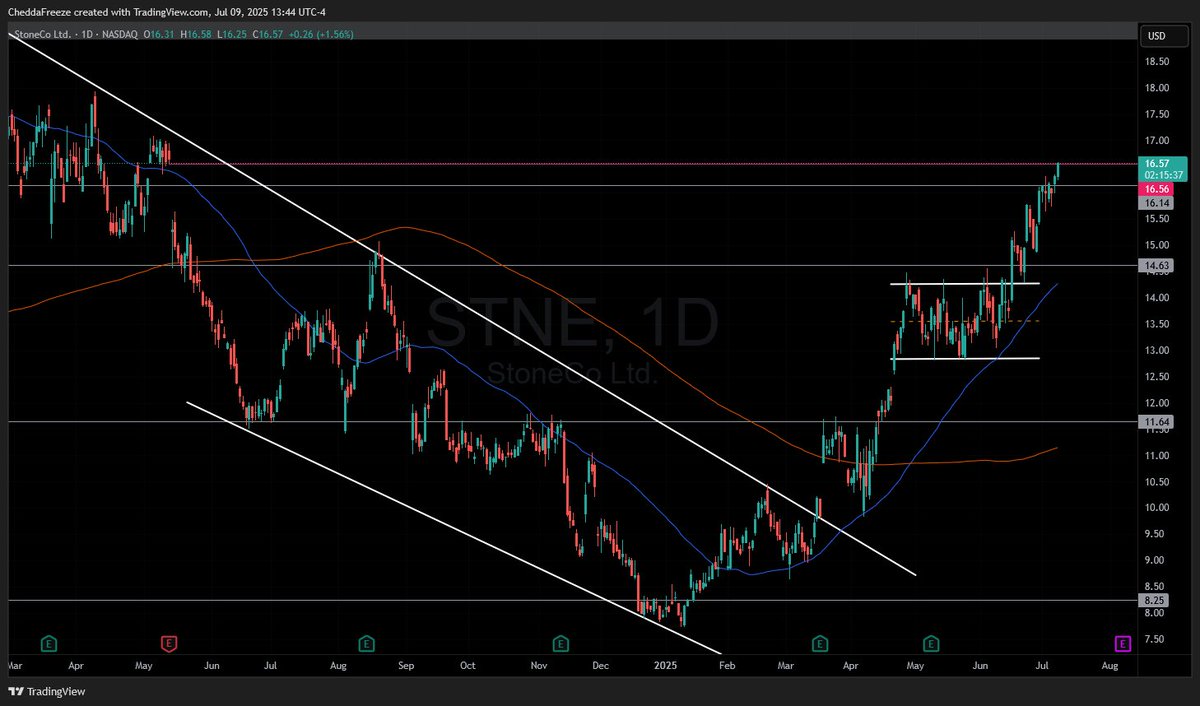Click the purple upcoming earnings E marker
Screen dimensions: 1200x706
[x=1122, y=642]
